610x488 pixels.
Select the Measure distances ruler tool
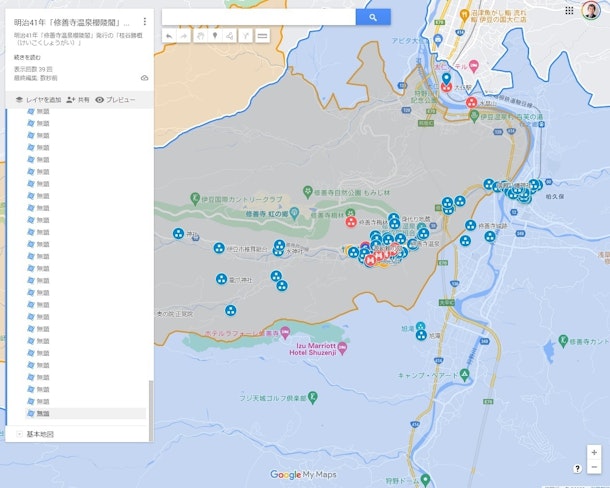(x=262, y=35)
